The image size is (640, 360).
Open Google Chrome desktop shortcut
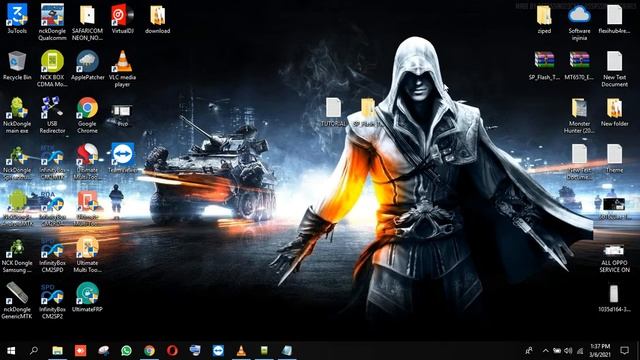click(x=87, y=115)
